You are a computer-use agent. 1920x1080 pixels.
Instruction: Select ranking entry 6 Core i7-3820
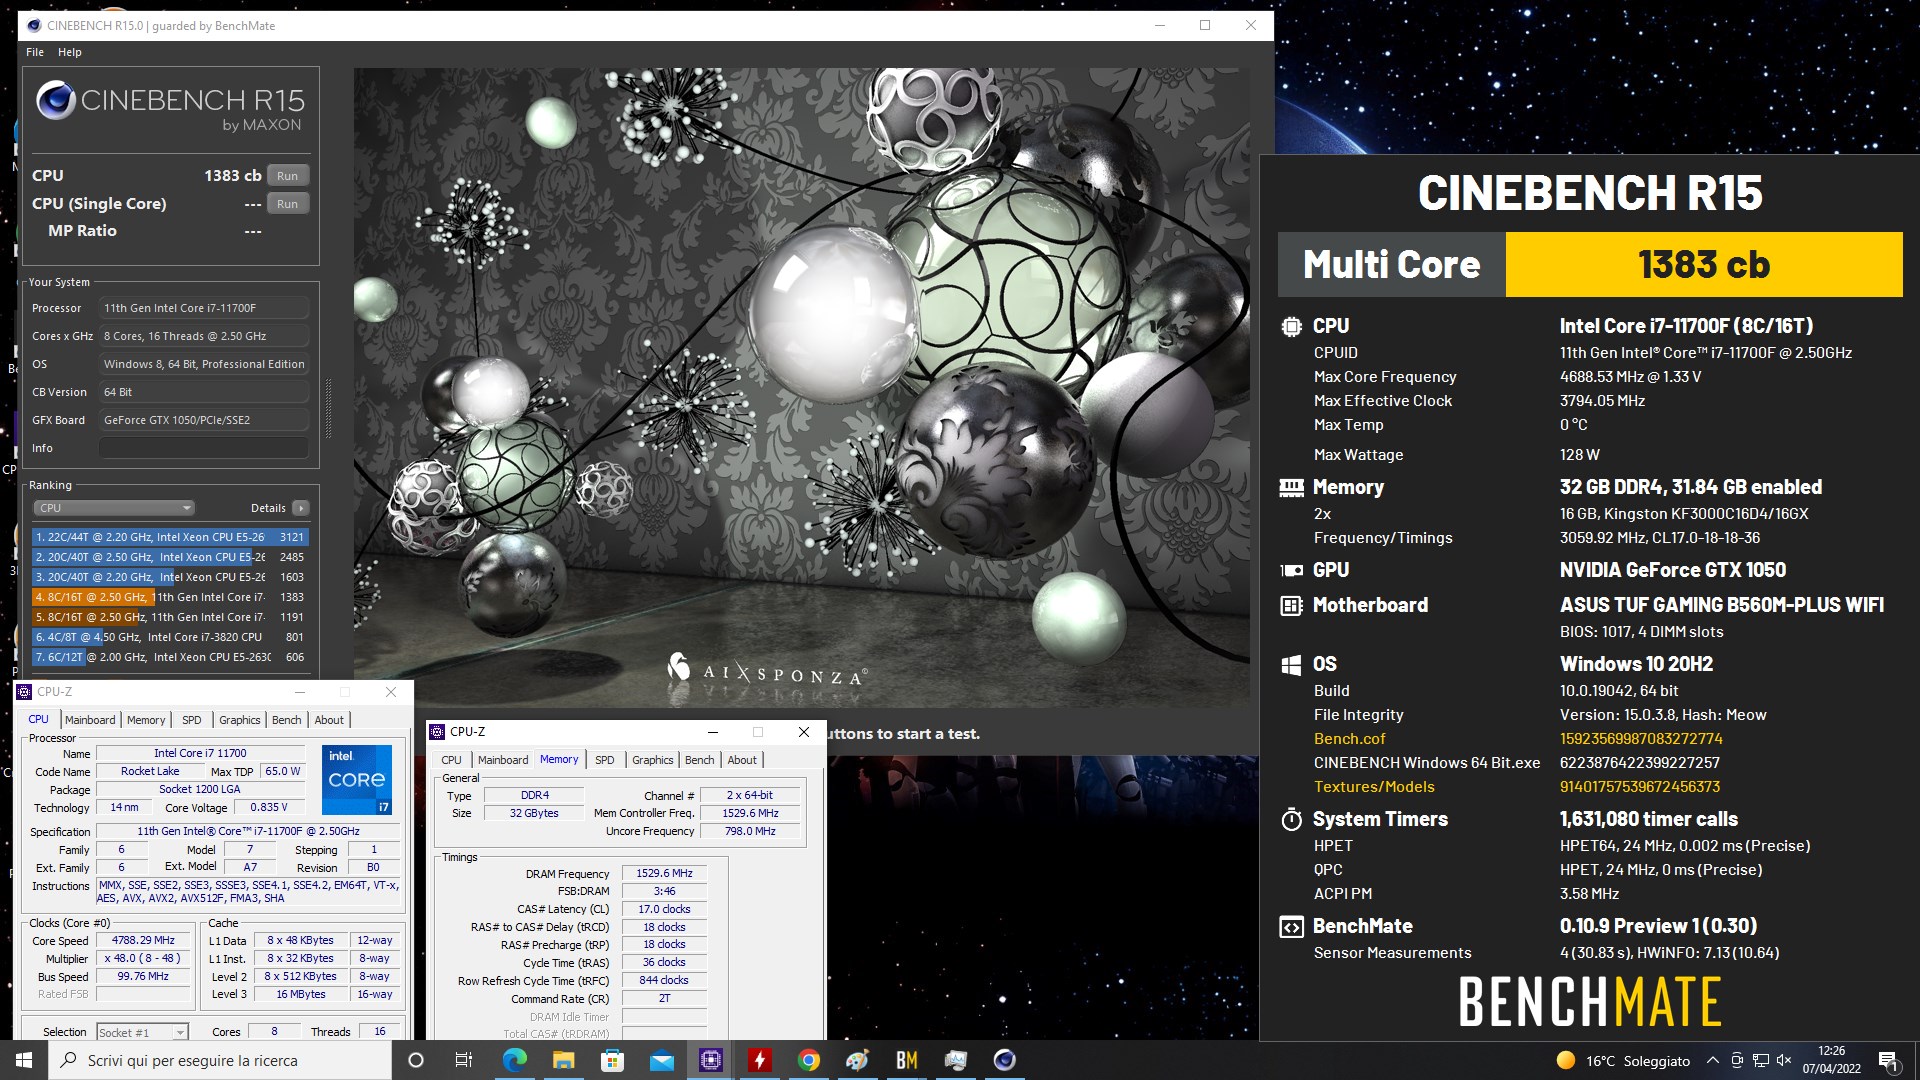tap(171, 637)
